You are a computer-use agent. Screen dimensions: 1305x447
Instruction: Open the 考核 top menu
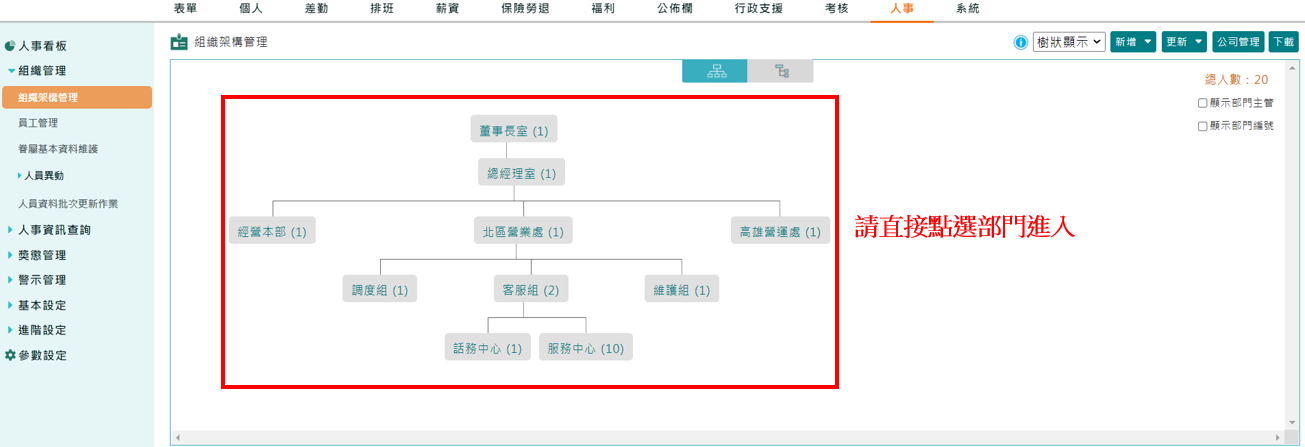(x=837, y=8)
